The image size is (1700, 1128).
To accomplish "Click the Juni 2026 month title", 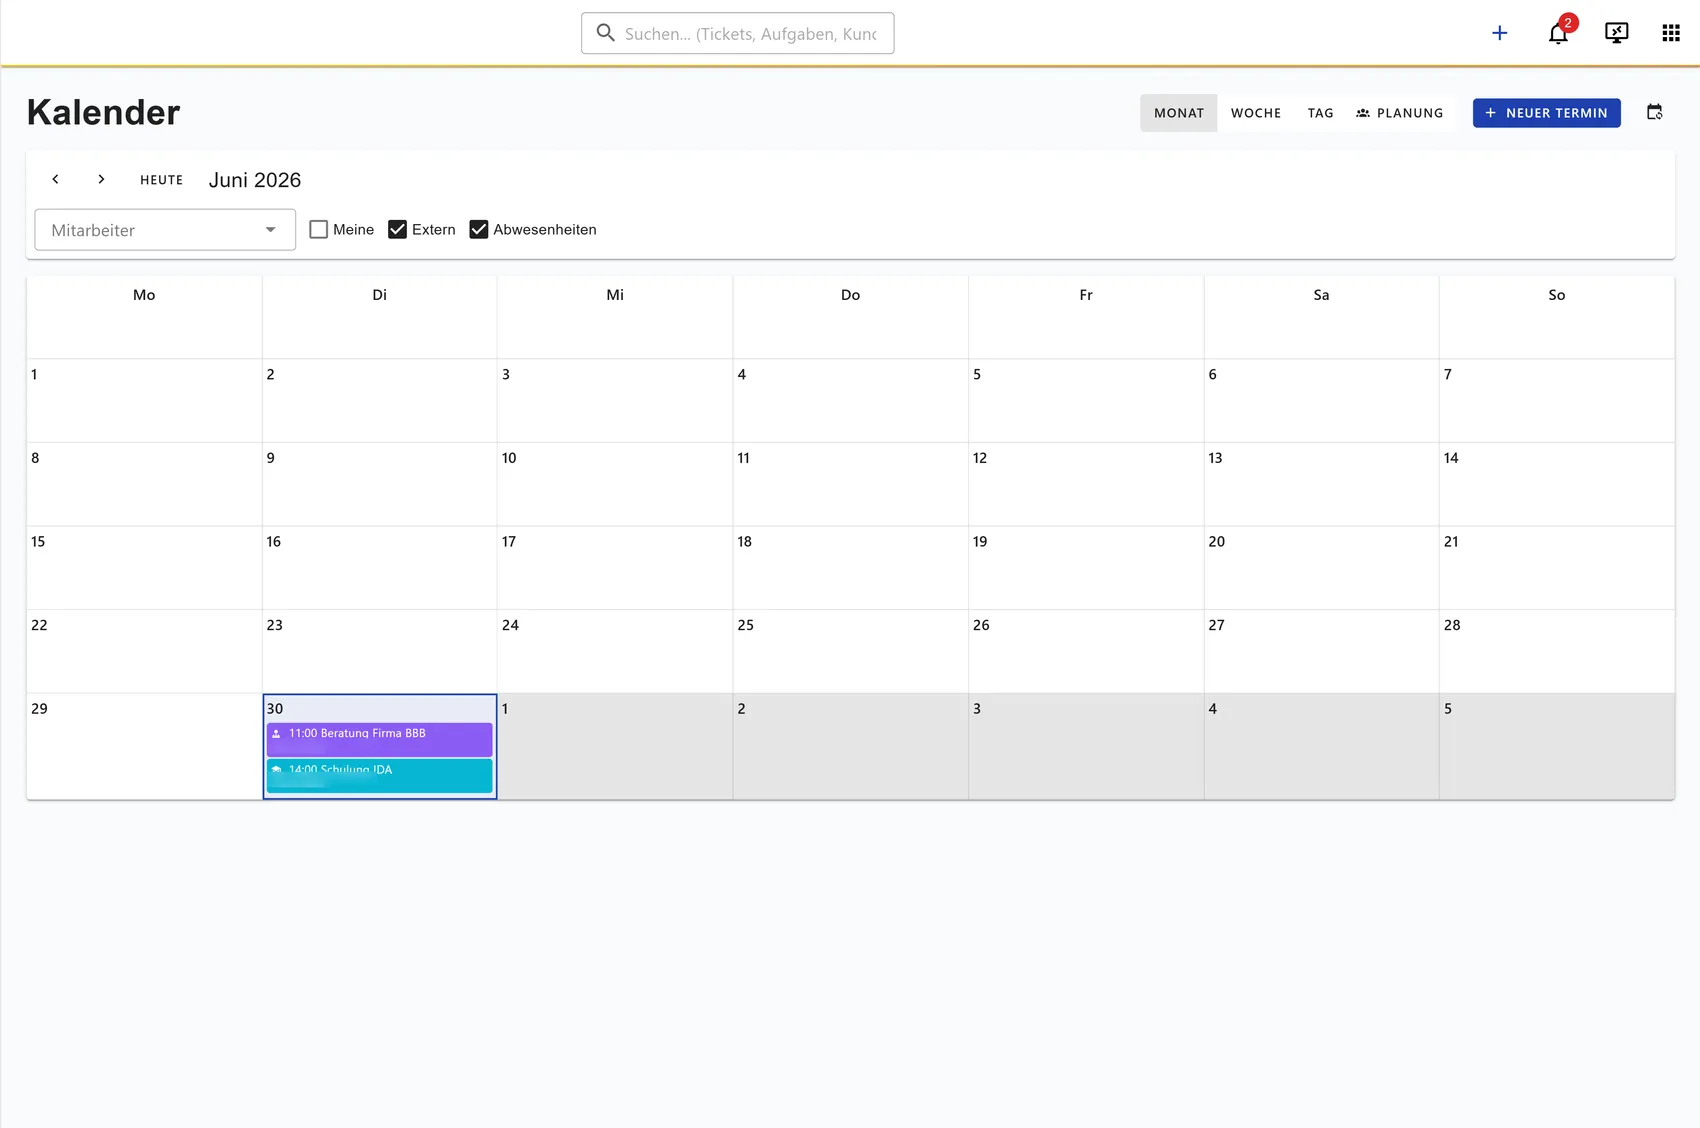I will tap(255, 180).
